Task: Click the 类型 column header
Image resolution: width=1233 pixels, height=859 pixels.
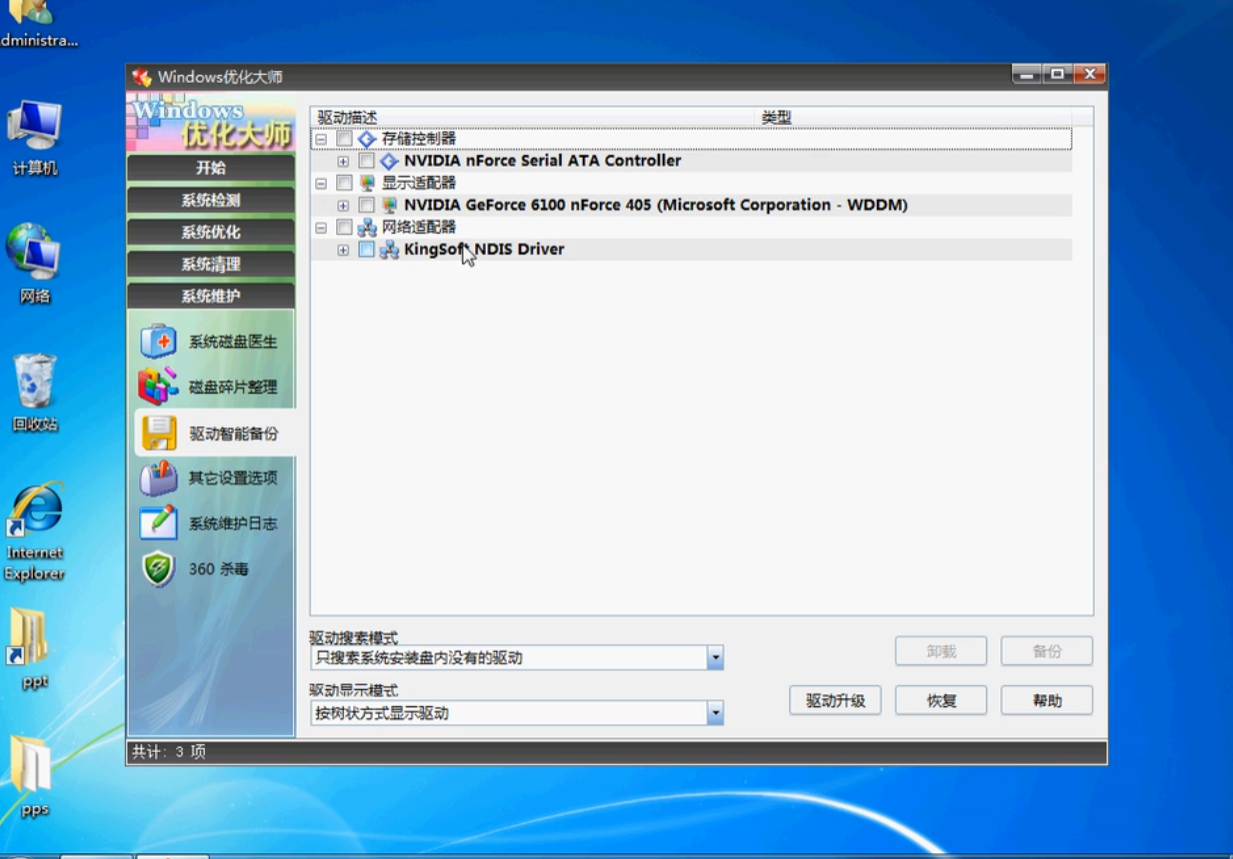Action: tap(914, 118)
